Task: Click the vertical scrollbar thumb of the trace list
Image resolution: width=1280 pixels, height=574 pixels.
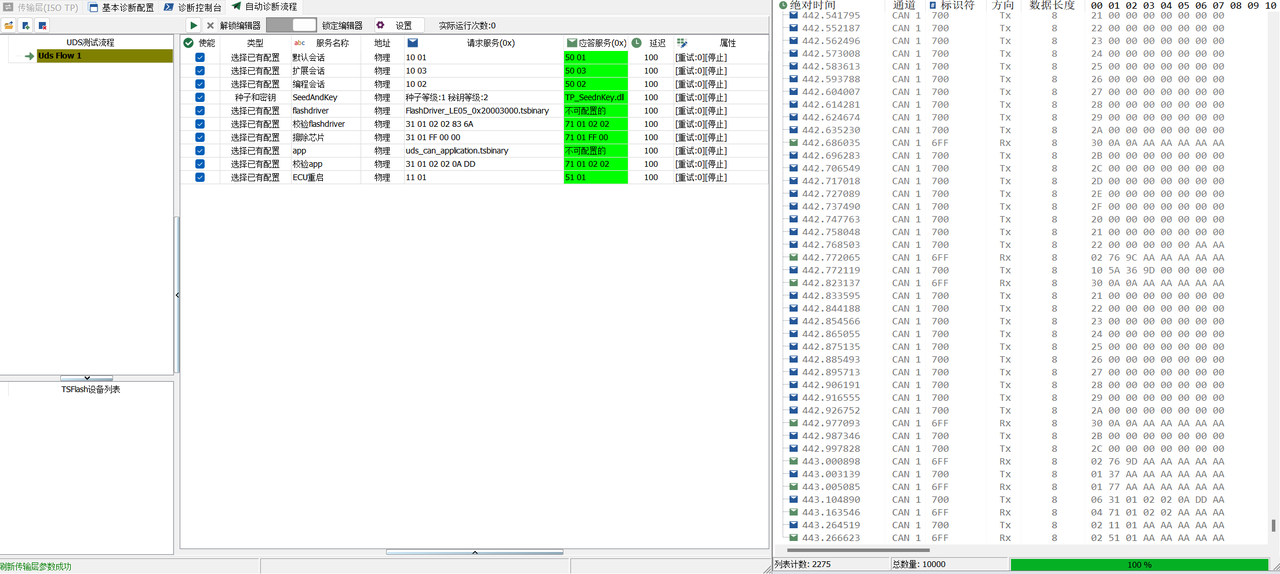Action: [1274, 525]
